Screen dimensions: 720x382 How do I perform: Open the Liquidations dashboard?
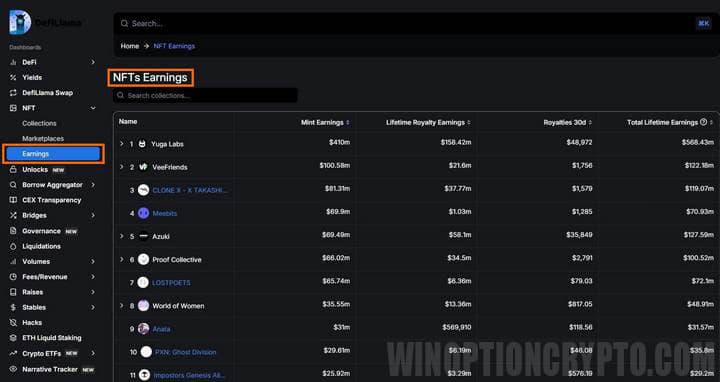coord(41,247)
